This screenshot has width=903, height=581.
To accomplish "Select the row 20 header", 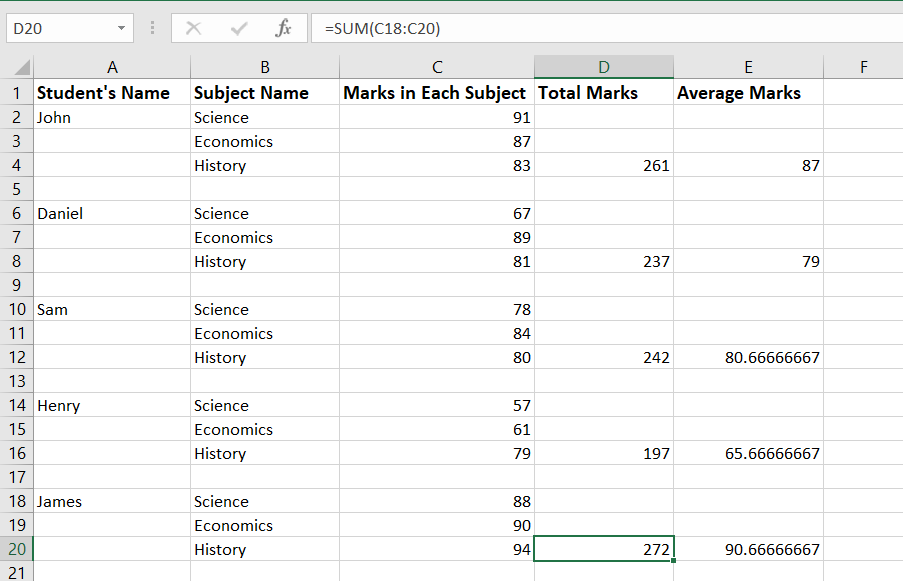I will point(16,549).
